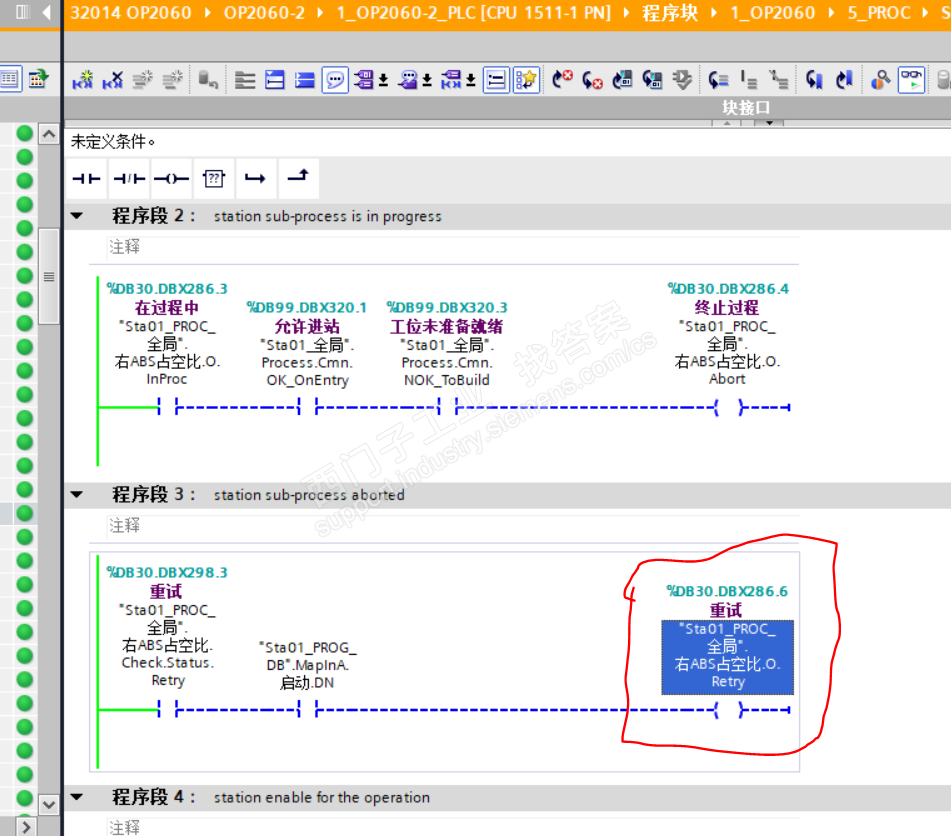The image size is (951, 836).
Task: Insert normally closed contact from favorites
Action: [129, 178]
